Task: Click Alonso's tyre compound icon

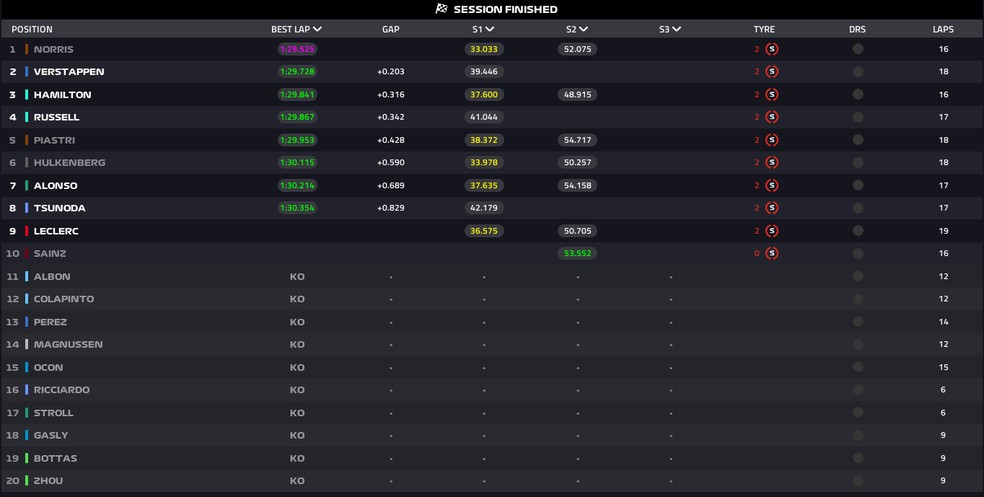Action: (x=772, y=185)
